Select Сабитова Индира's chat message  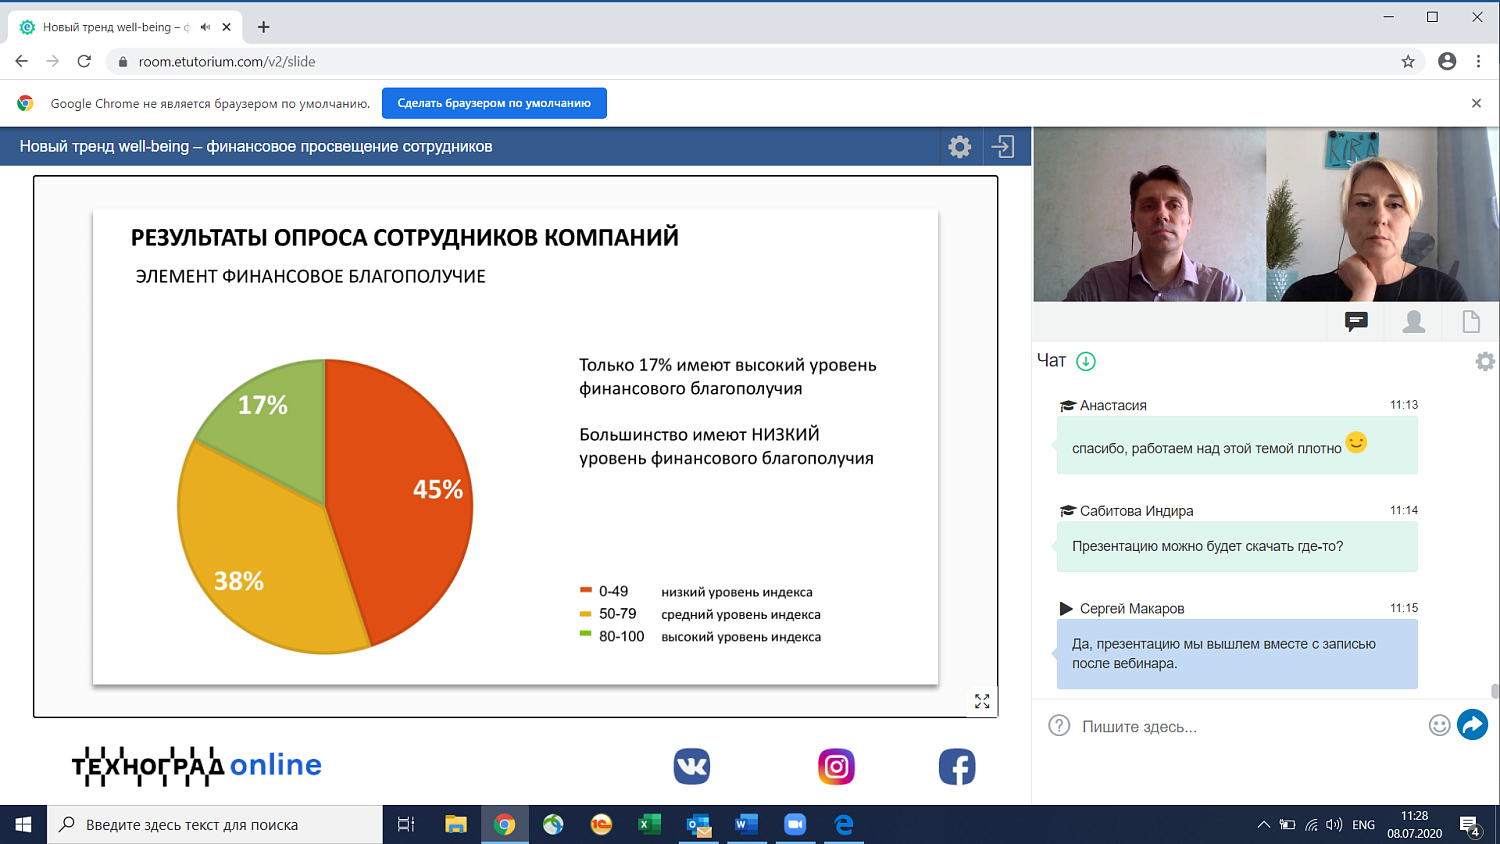1237,547
